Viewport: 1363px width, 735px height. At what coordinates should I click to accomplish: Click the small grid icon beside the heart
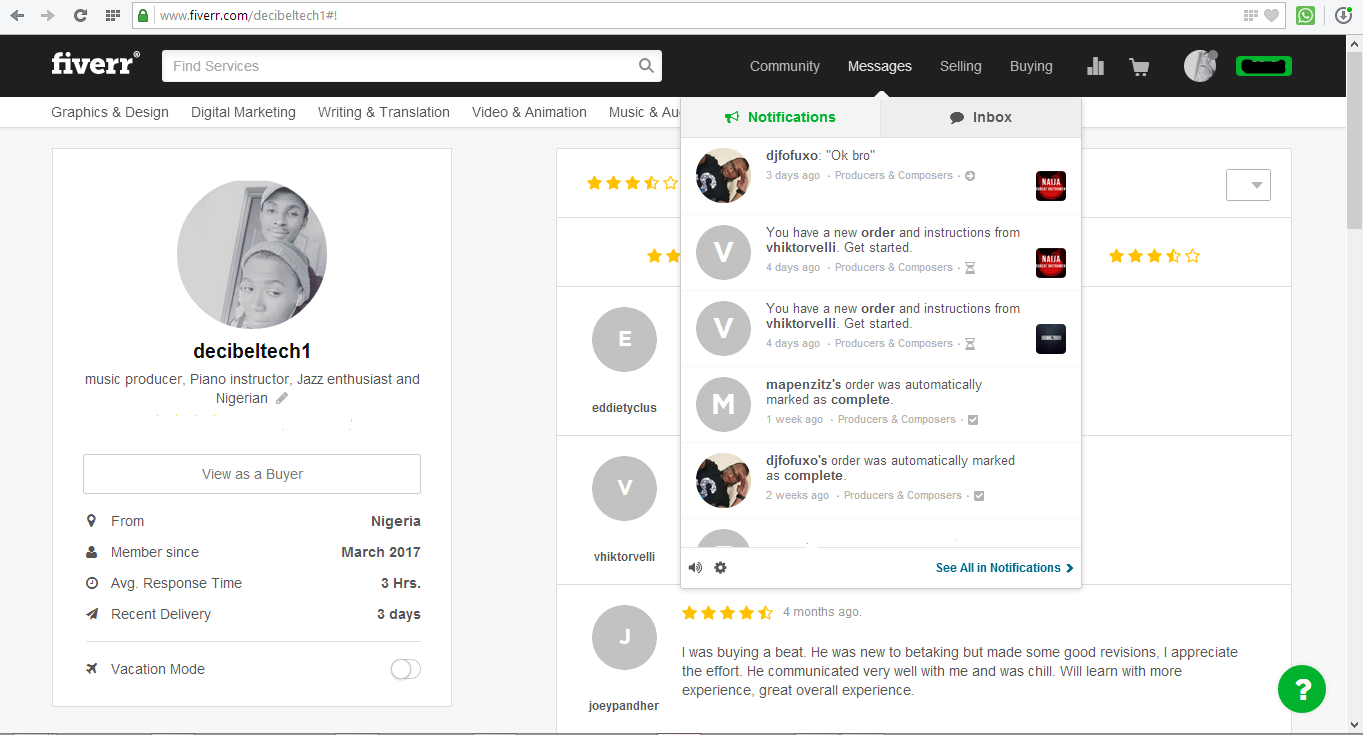coord(1250,15)
